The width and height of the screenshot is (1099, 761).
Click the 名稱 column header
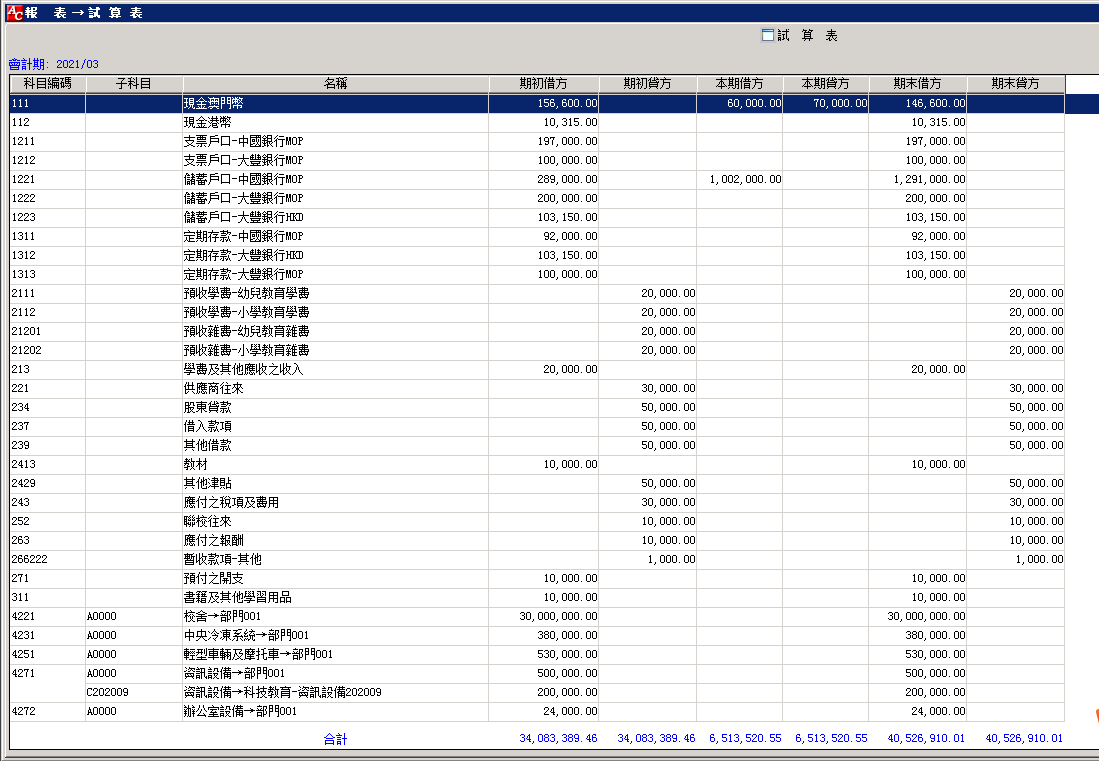tap(335, 84)
